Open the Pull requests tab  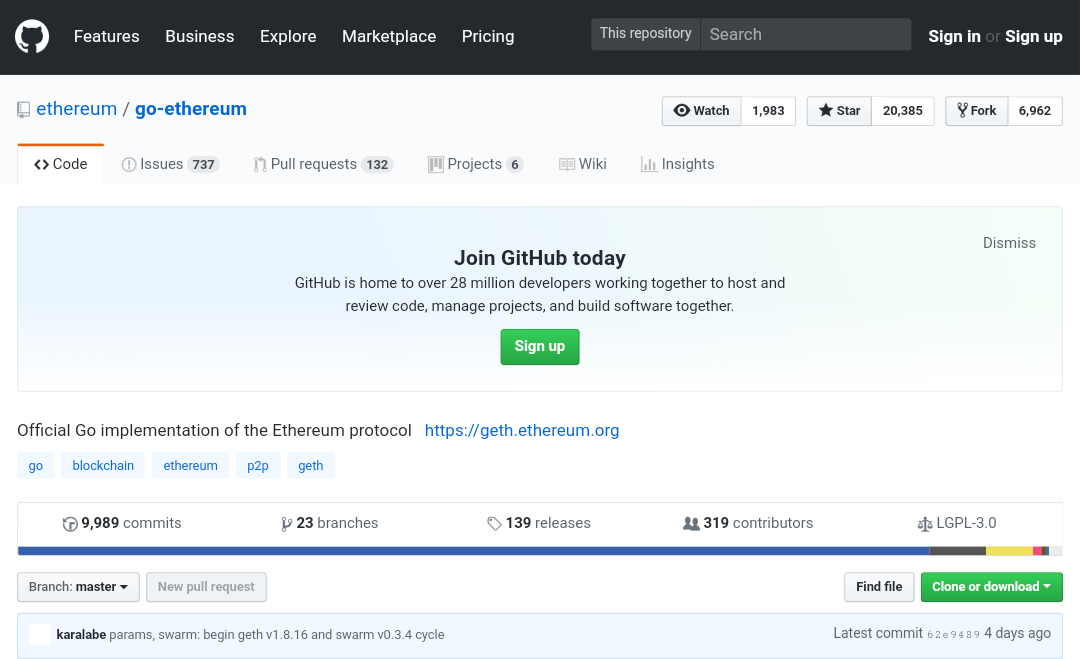tap(323, 165)
